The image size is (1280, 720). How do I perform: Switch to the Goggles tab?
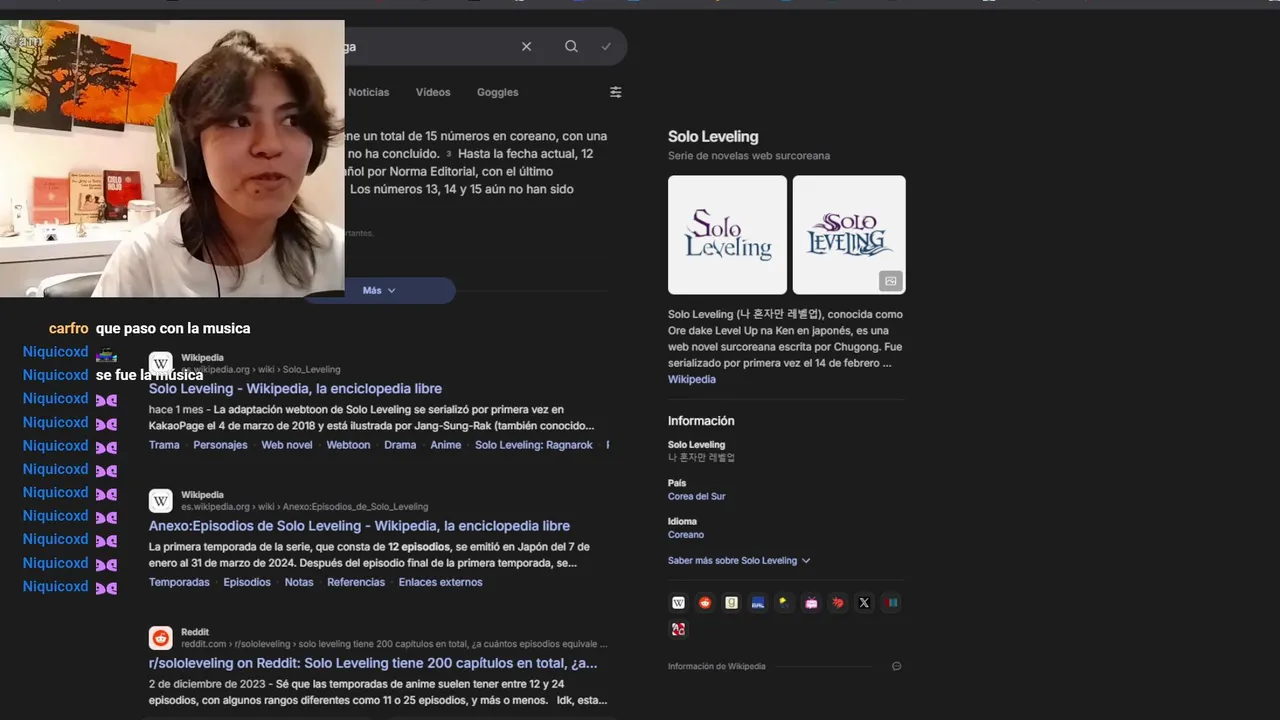pos(497,92)
